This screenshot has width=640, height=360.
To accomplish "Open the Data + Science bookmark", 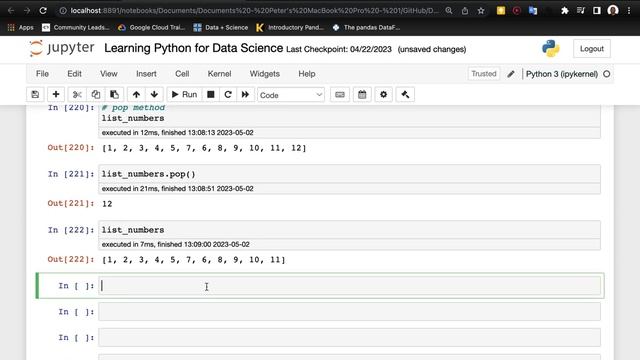I will pos(220,27).
